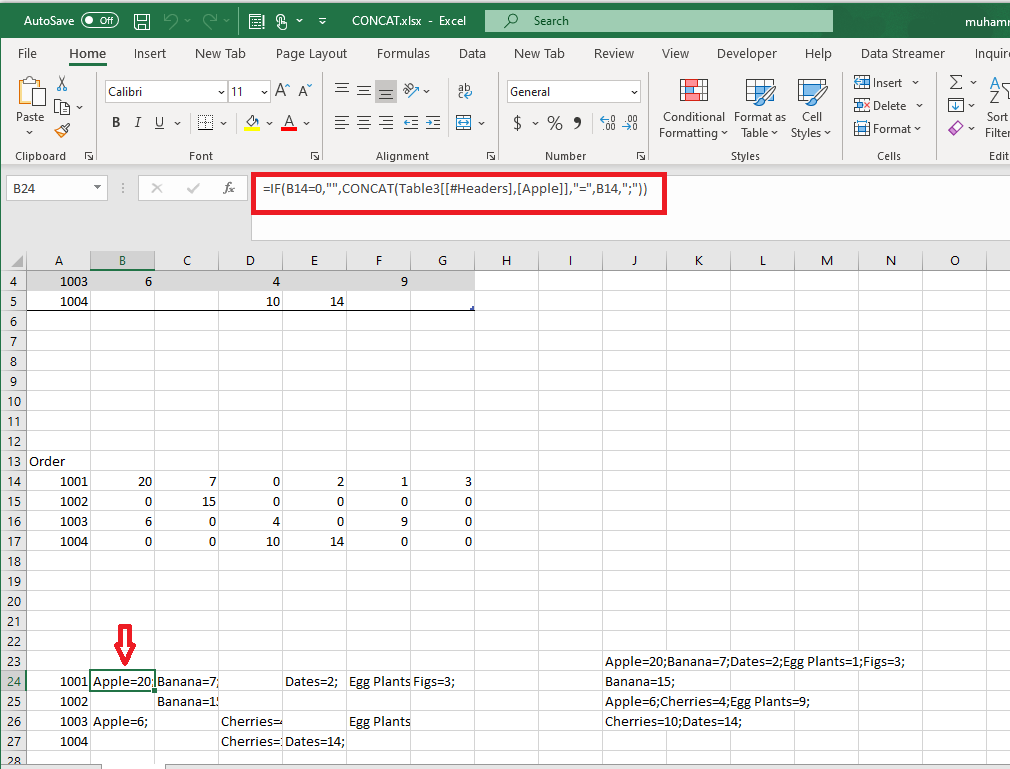This screenshot has width=1010, height=769.
Task: Open the File menu tab
Action: point(27,53)
